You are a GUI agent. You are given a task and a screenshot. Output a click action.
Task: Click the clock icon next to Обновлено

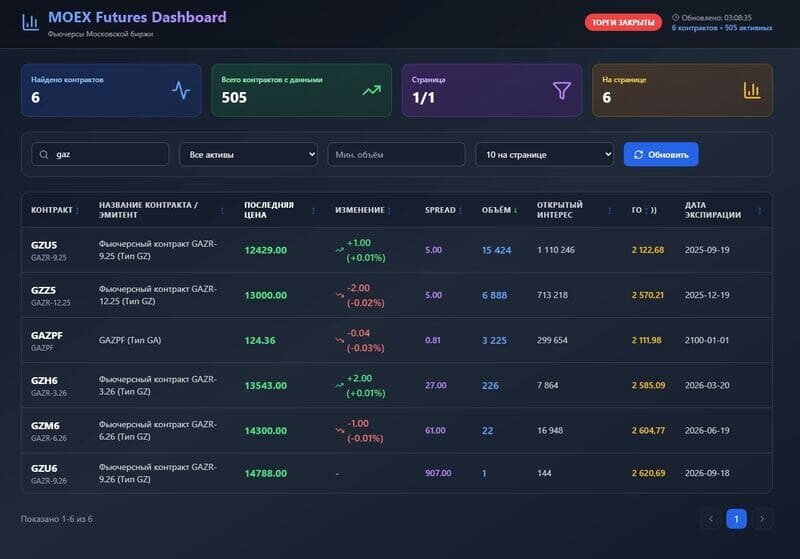coord(676,17)
